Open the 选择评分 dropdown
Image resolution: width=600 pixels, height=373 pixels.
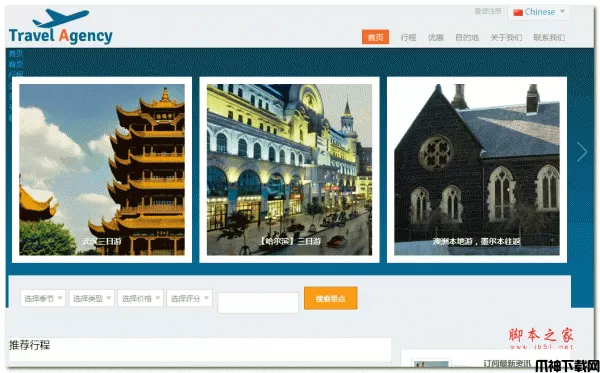189,298
